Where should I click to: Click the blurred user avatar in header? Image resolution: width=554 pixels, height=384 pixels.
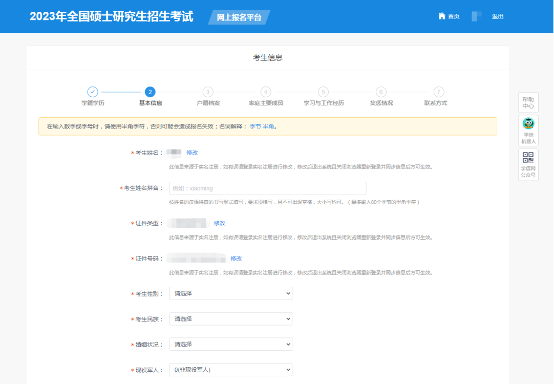[x=476, y=16]
